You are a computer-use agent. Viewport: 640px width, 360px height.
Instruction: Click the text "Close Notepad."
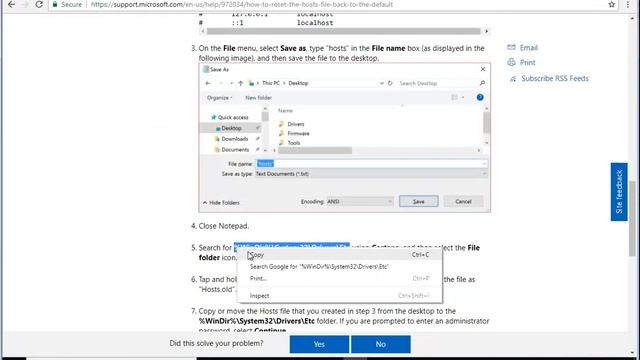coord(224,226)
